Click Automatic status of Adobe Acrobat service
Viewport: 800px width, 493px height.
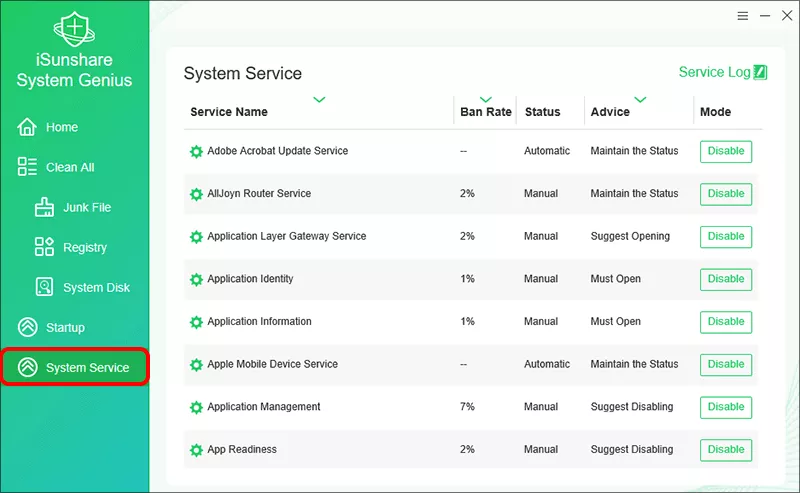click(547, 151)
